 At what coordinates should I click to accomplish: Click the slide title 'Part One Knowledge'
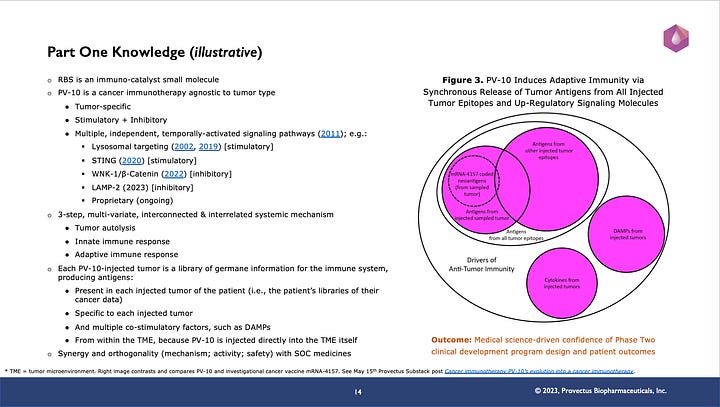click(x=155, y=52)
